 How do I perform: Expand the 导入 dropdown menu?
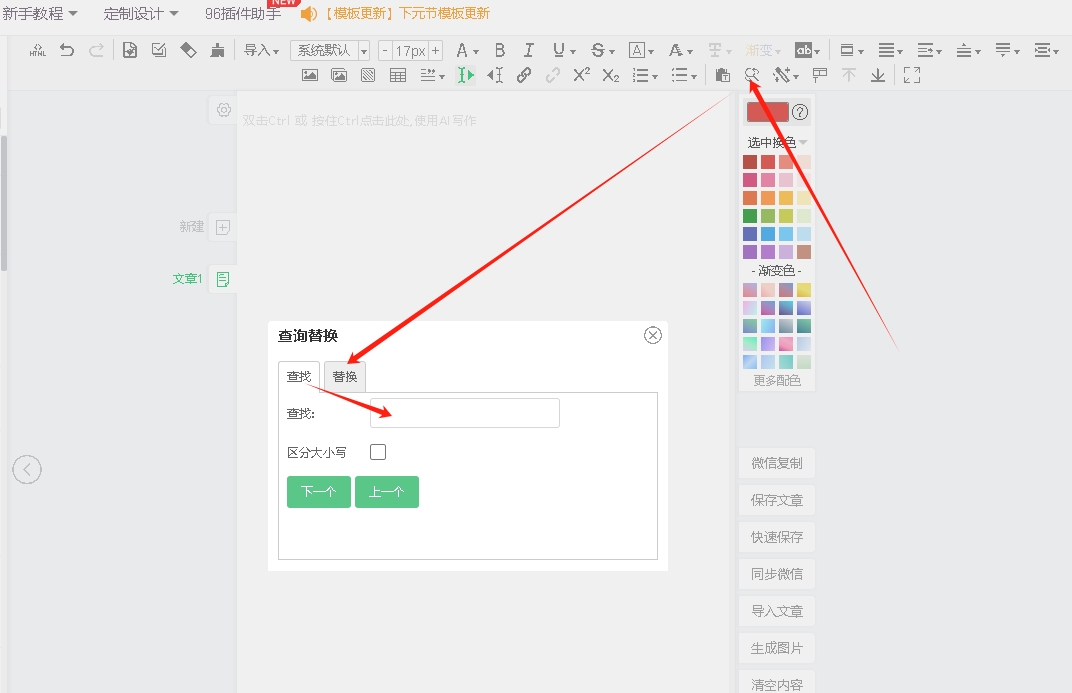click(x=262, y=50)
